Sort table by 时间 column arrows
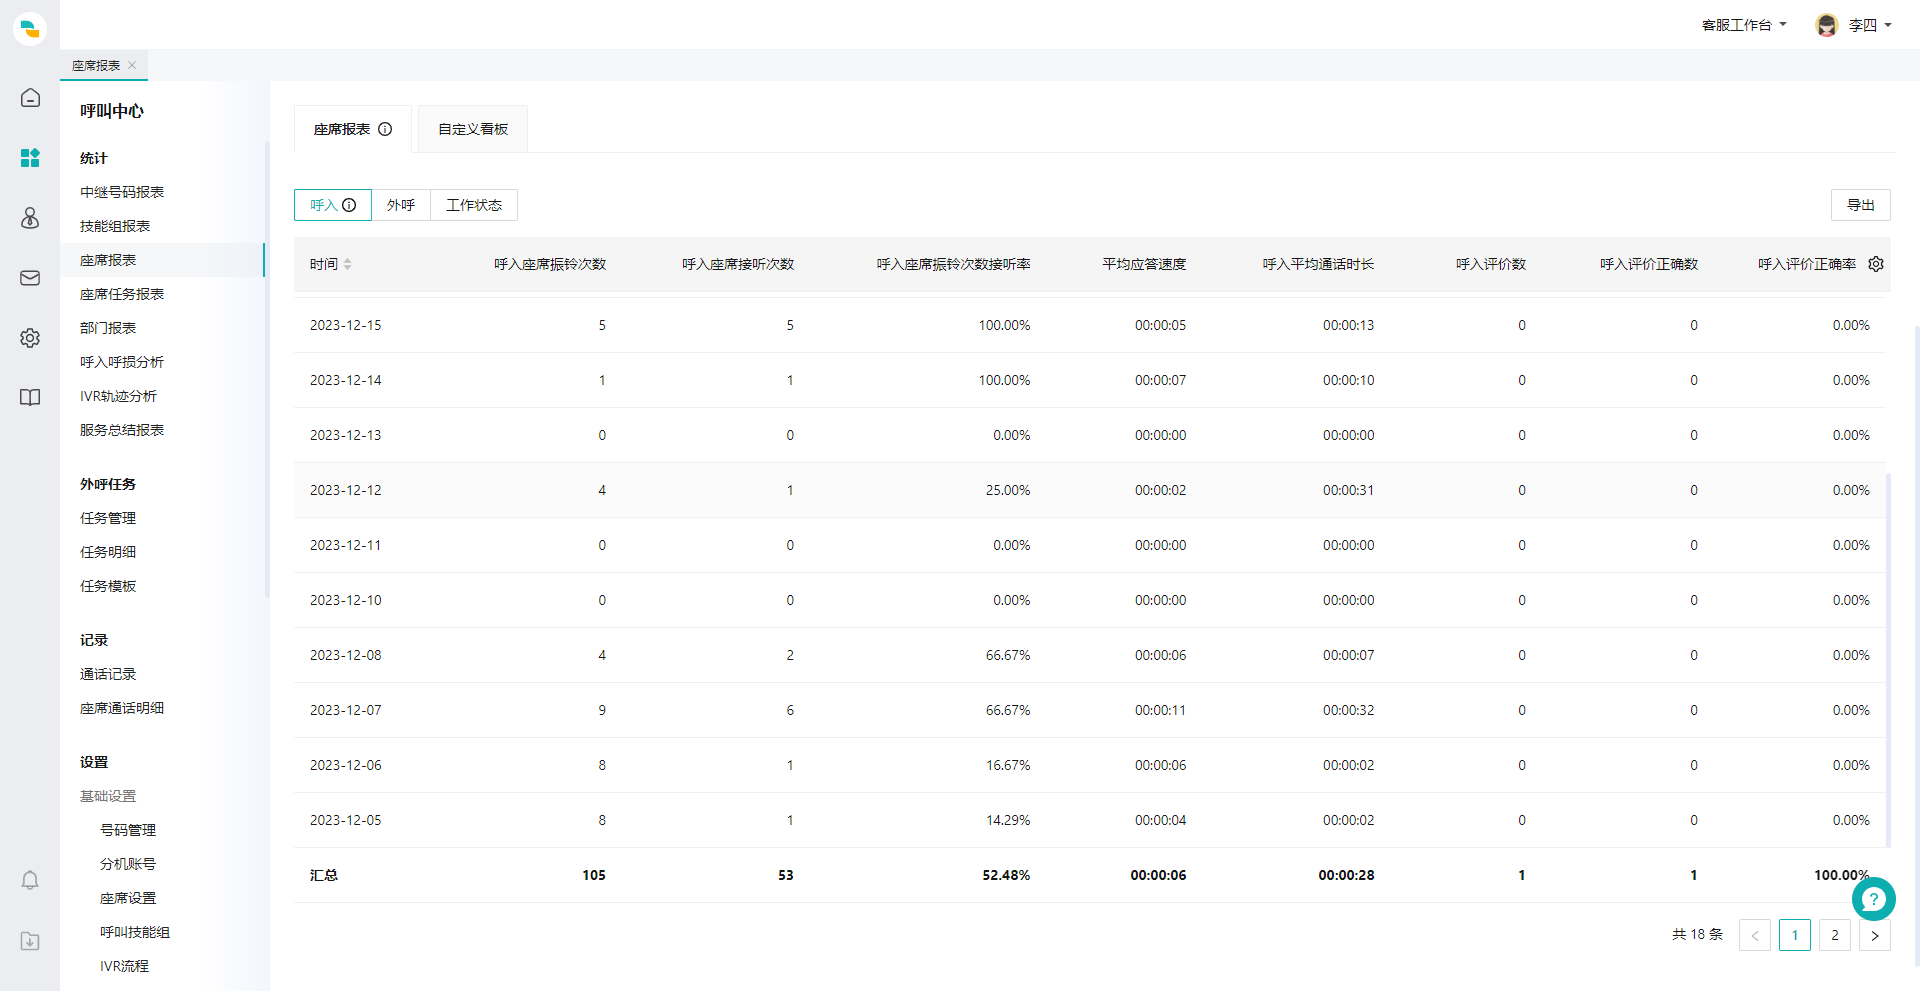Image resolution: width=1920 pixels, height=991 pixels. (347, 264)
